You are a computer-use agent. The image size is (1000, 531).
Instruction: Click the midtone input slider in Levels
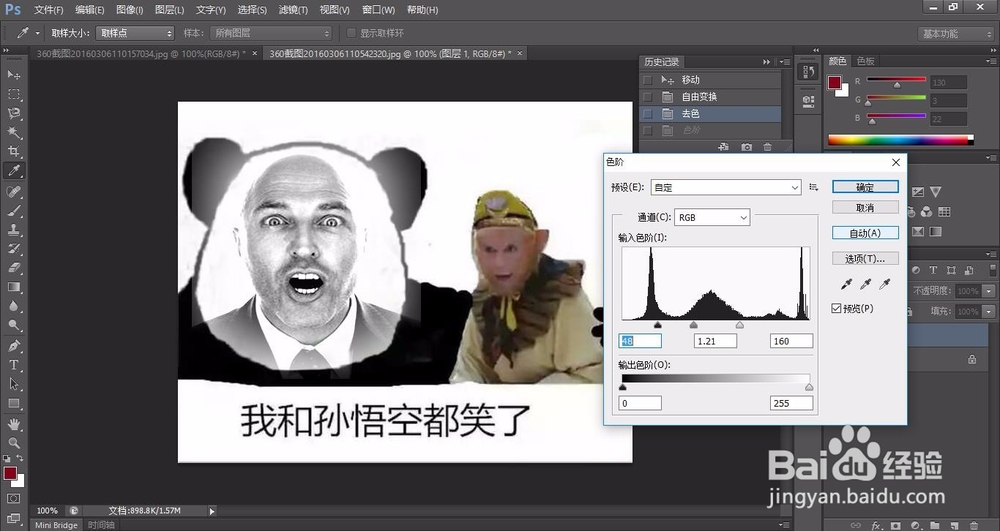point(693,325)
